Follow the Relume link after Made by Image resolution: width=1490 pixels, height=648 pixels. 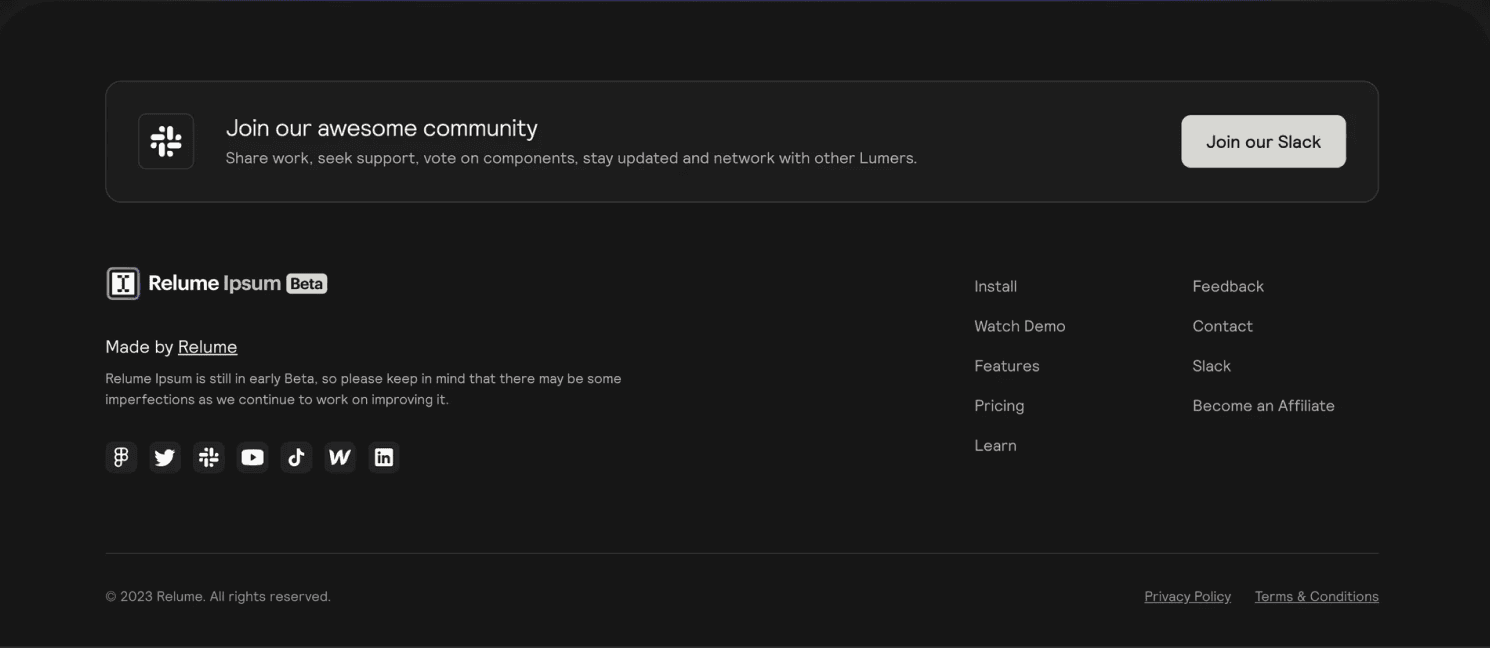(207, 347)
